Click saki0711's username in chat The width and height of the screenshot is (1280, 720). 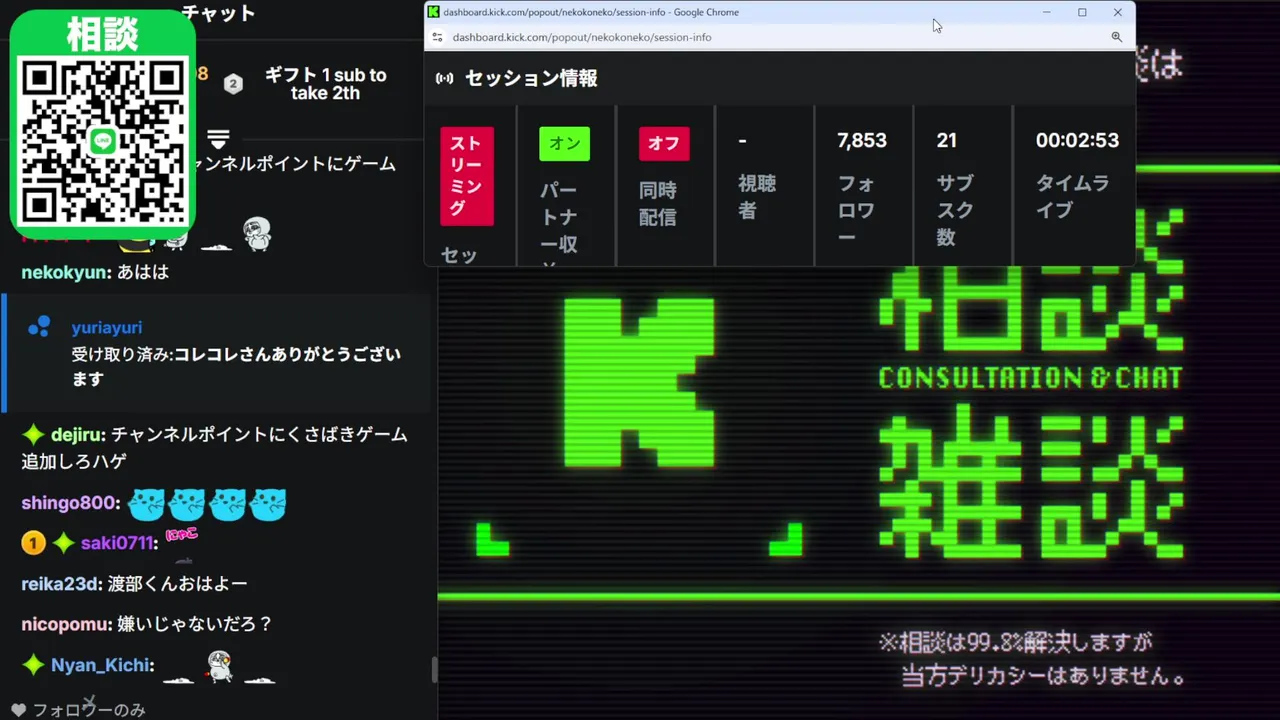pos(117,543)
